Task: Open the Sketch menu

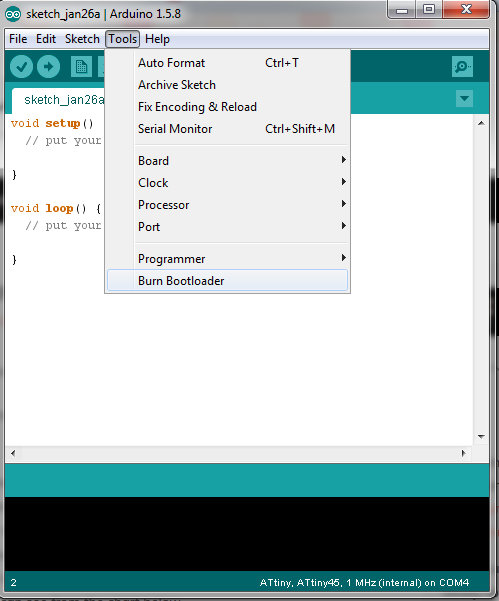Action: pos(82,39)
